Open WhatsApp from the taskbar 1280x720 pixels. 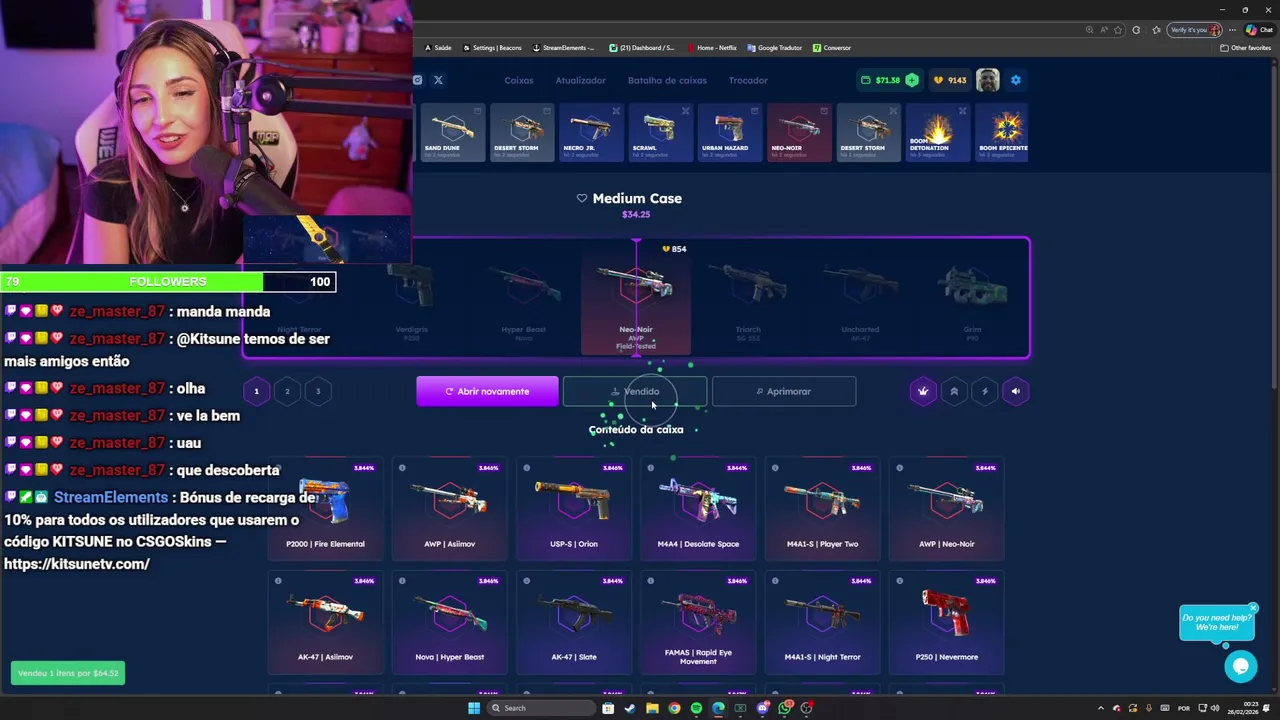[785, 708]
